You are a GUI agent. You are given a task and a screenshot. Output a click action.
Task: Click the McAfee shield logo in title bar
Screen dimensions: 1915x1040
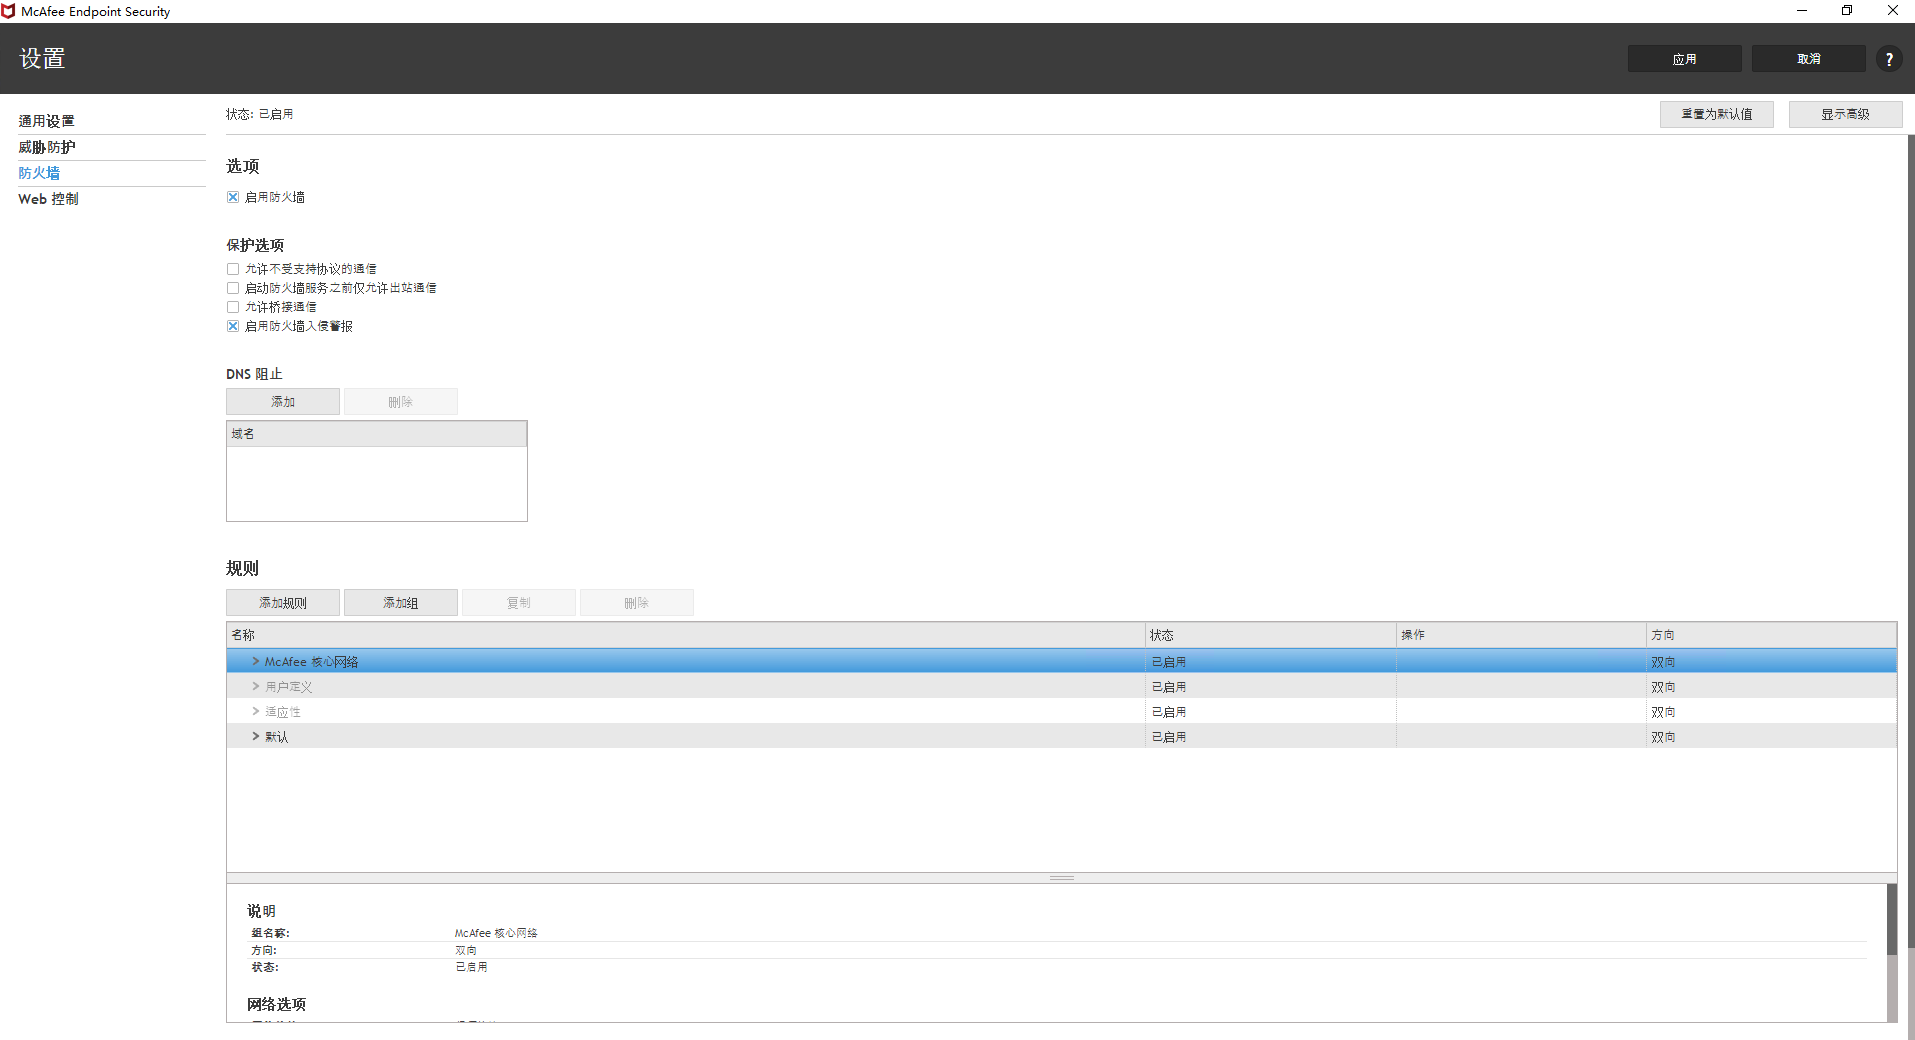coord(9,11)
